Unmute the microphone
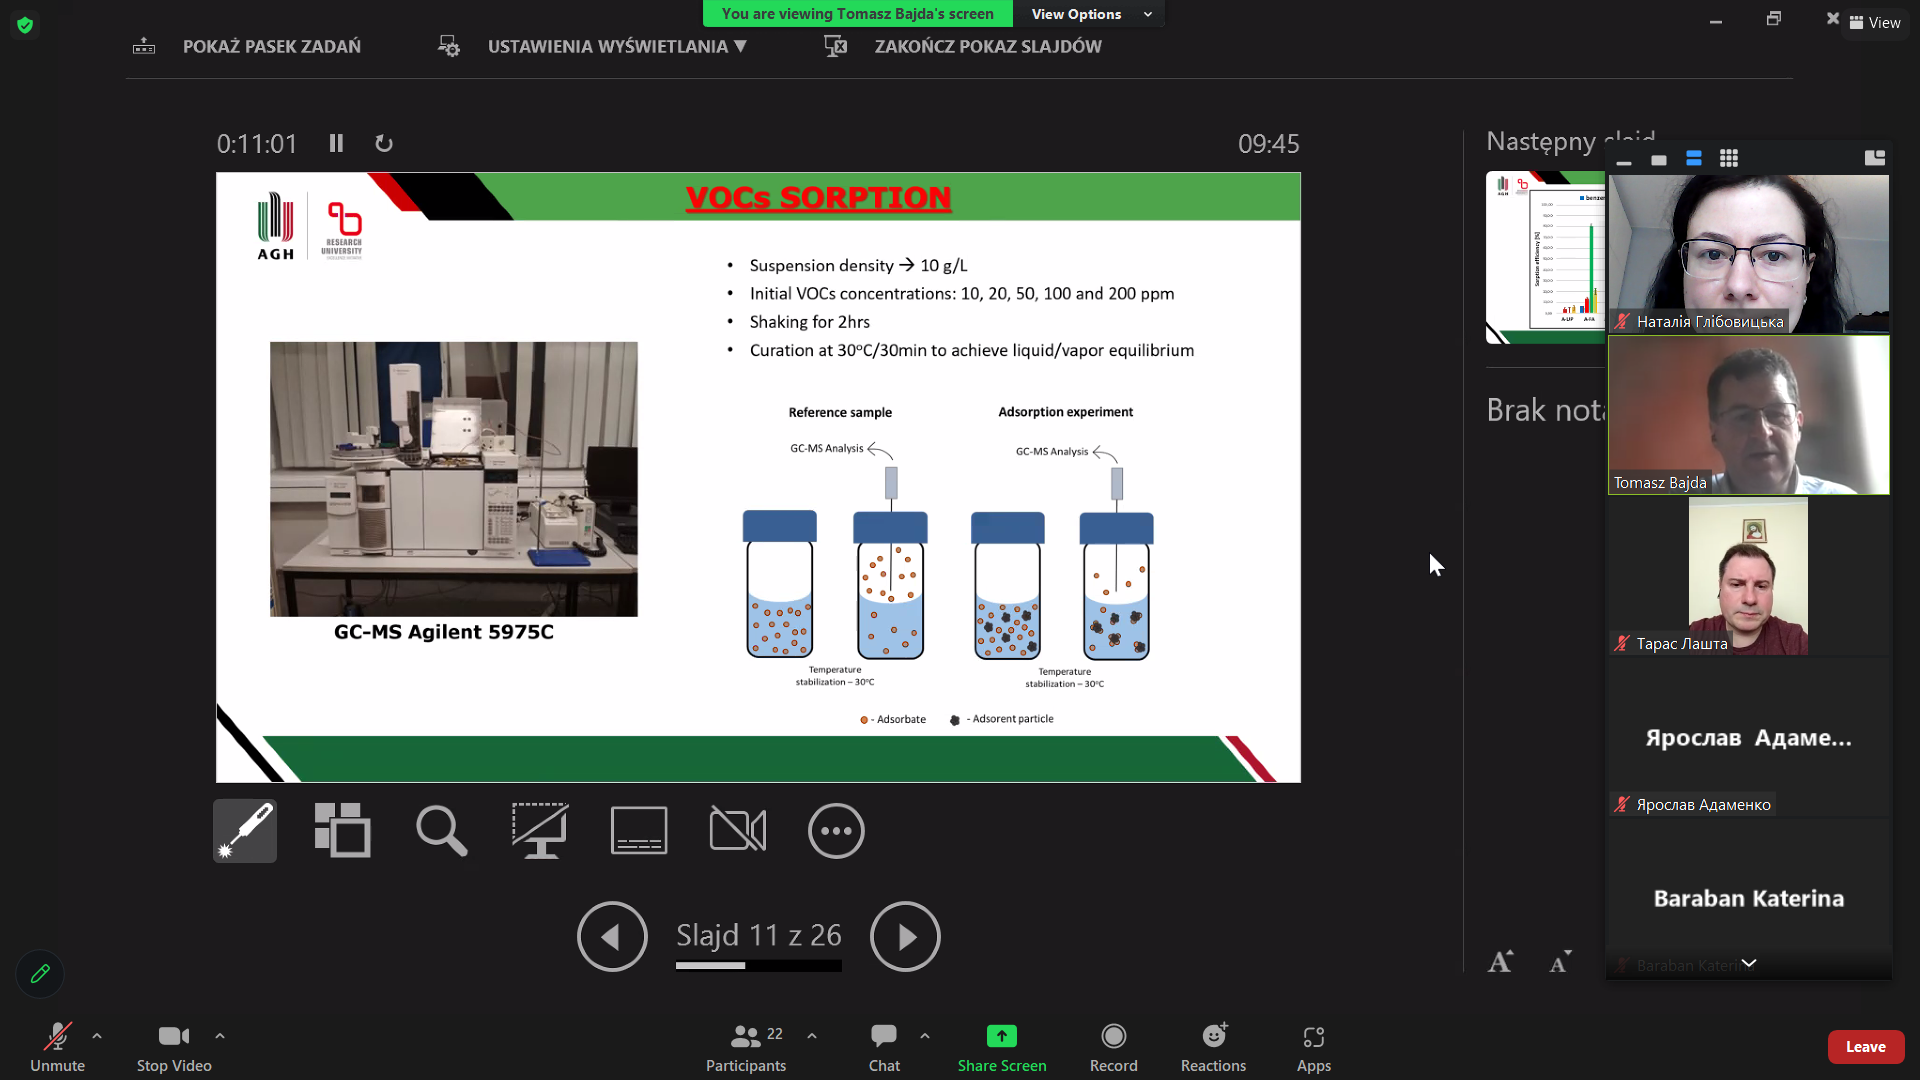The width and height of the screenshot is (1920, 1080). pyautogui.click(x=57, y=1046)
